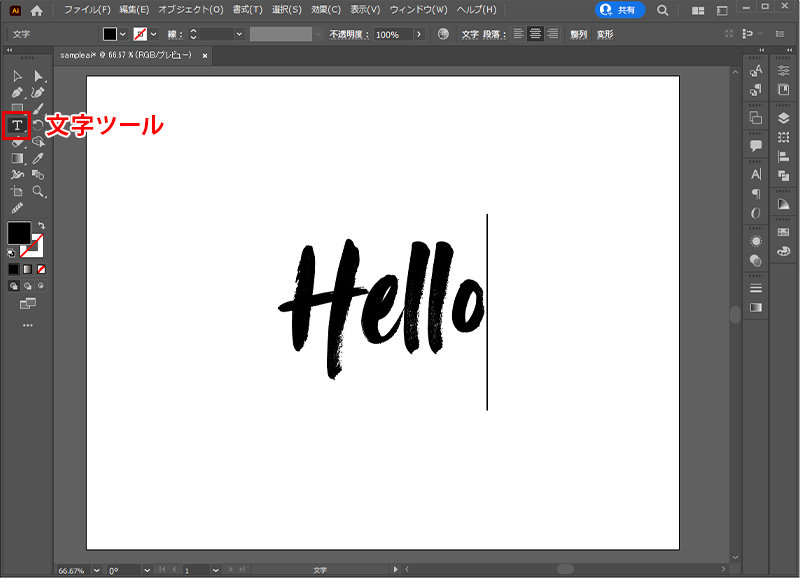This screenshot has height=579, width=800.
Task: Select the Eyedropper tool
Action: [39, 158]
